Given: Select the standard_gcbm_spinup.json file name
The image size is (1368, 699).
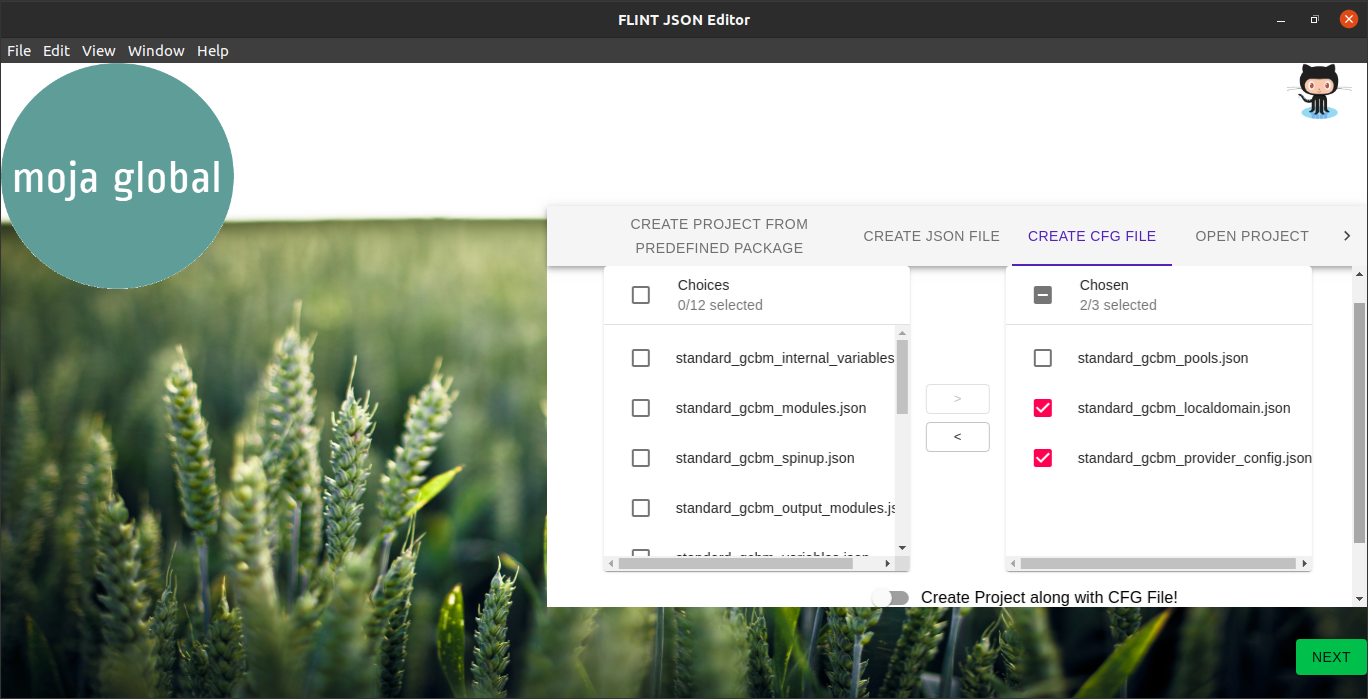Looking at the screenshot, I should (x=765, y=458).
